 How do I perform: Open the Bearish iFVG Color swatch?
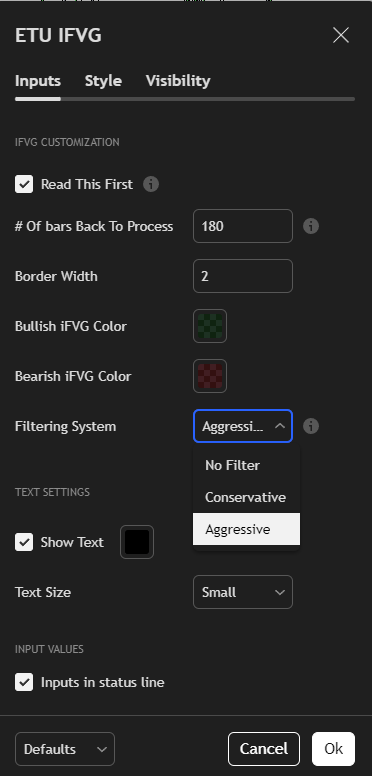[210, 376]
